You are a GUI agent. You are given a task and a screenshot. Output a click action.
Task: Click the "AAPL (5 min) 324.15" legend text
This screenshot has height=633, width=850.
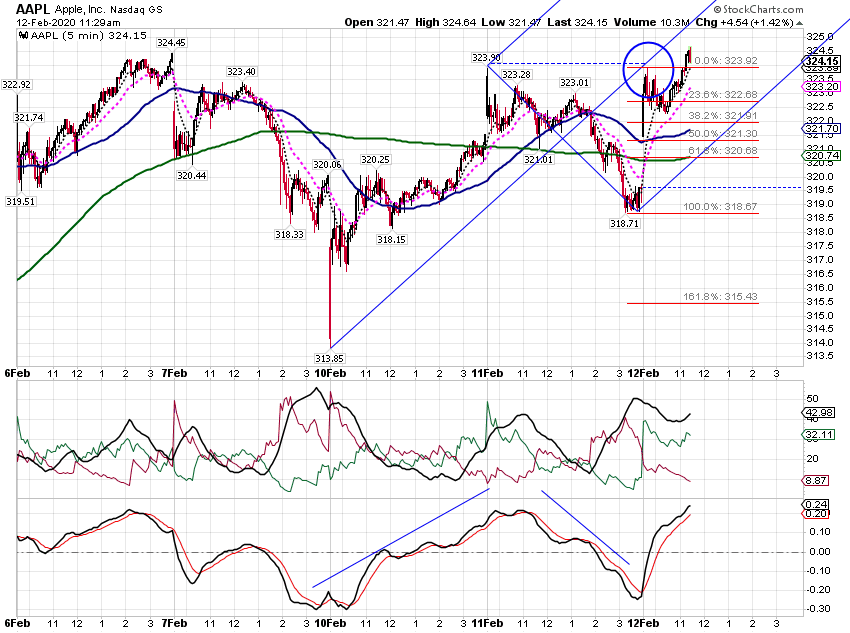(x=88, y=36)
